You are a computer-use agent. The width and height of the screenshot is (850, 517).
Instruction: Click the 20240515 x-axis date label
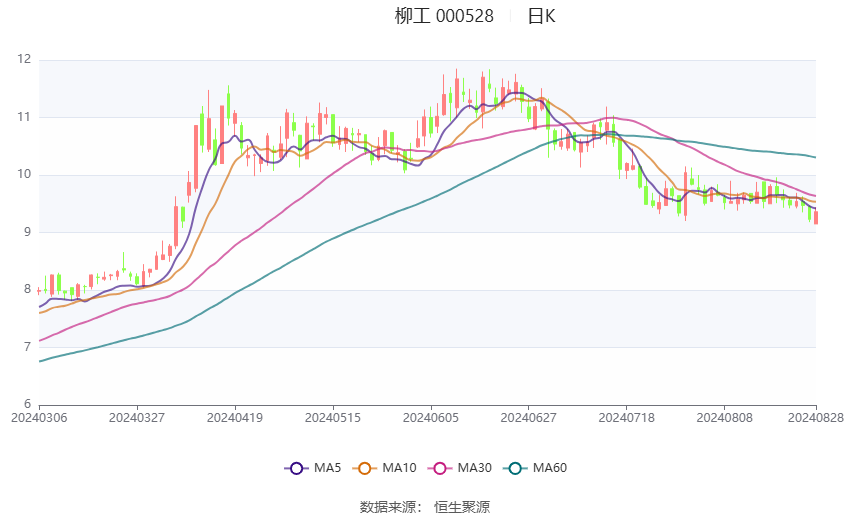click(x=333, y=418)
